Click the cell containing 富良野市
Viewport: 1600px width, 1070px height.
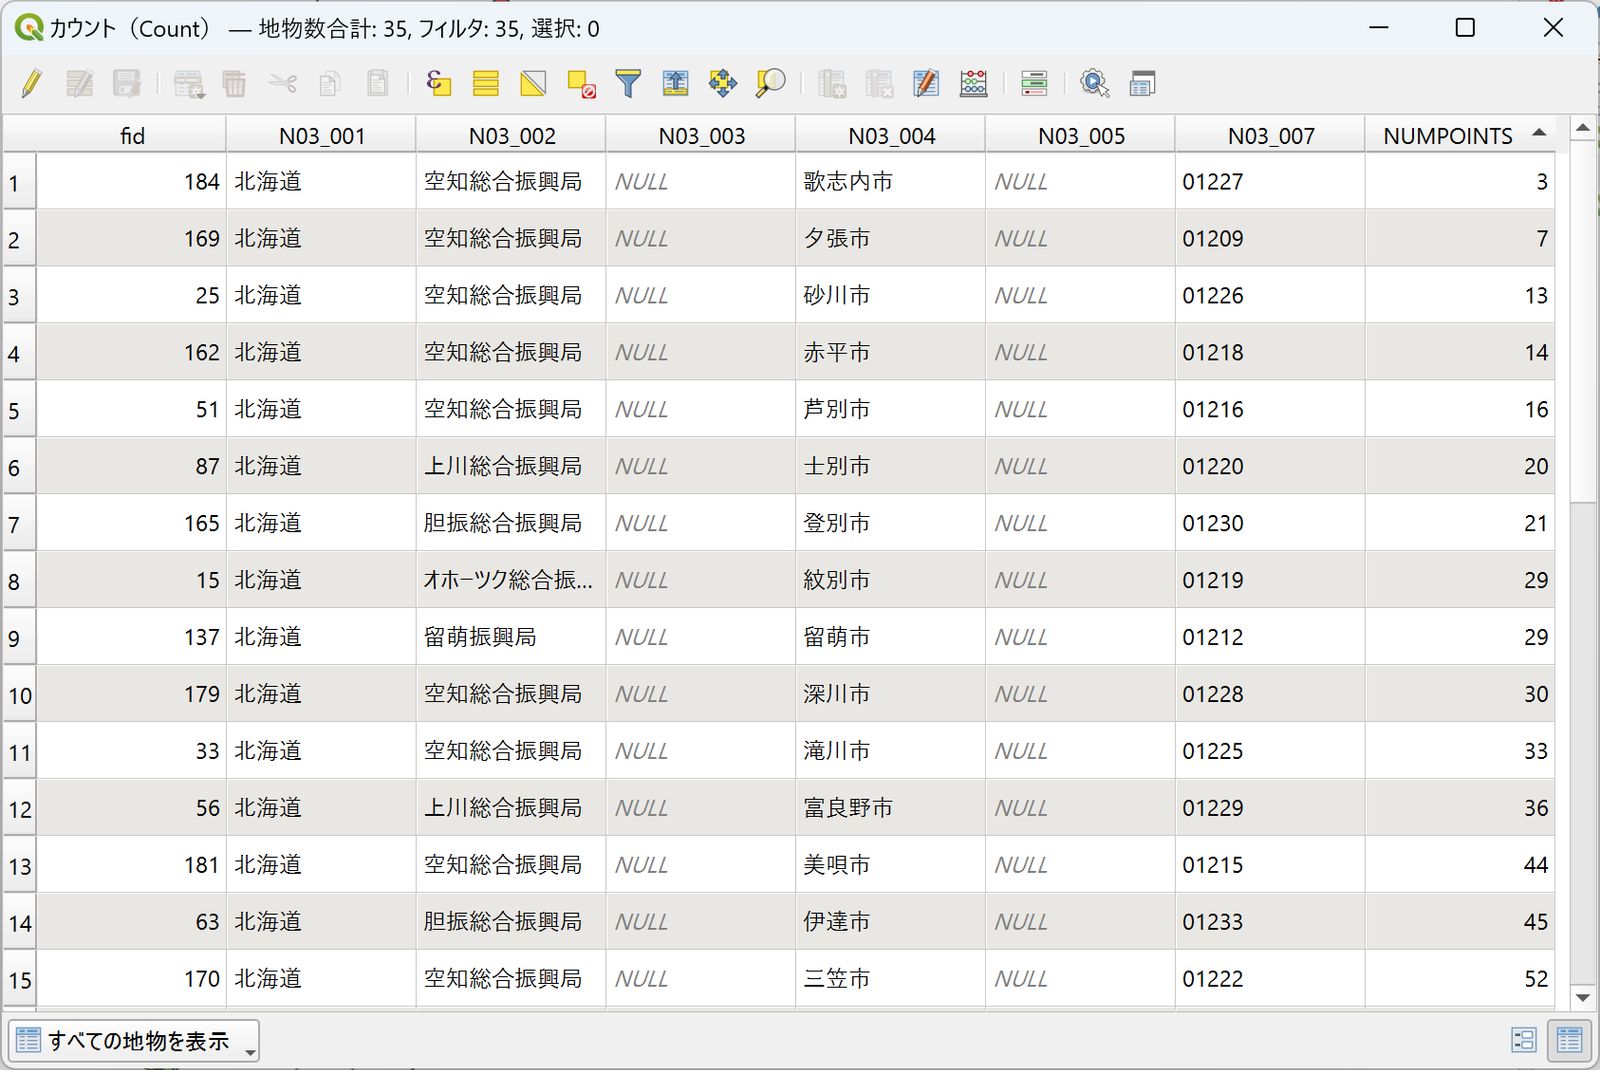click(x=891, y=808)
